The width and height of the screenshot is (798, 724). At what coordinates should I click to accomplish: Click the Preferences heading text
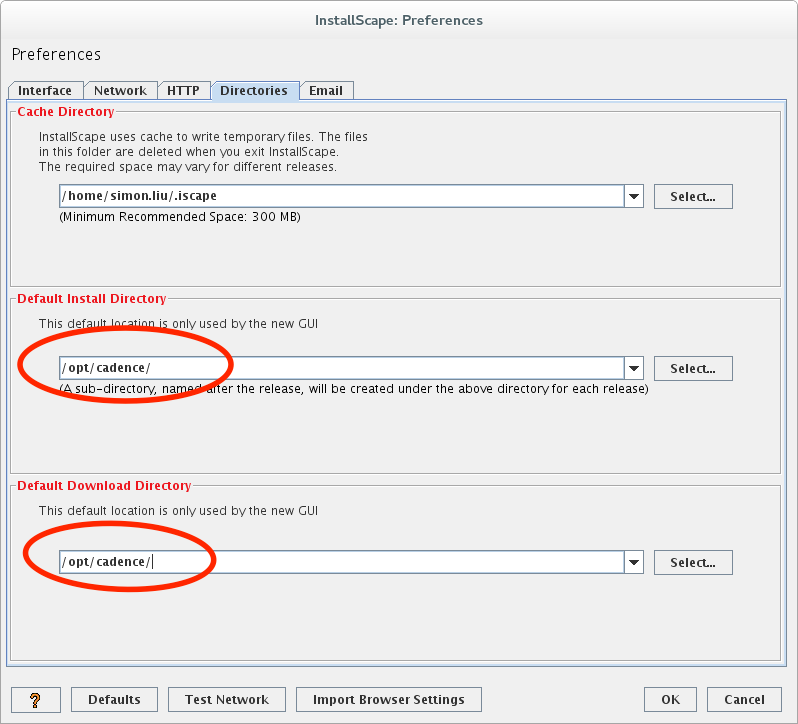tap(56, 54)
